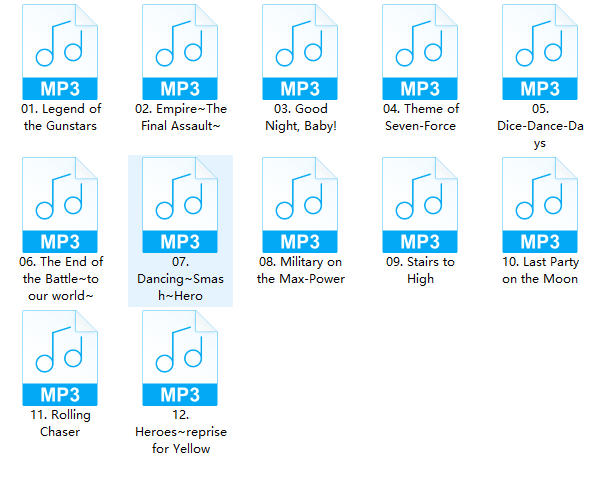
Task: Select the 06. The End of the Battle MP3 icon
Action: (60, 205)
